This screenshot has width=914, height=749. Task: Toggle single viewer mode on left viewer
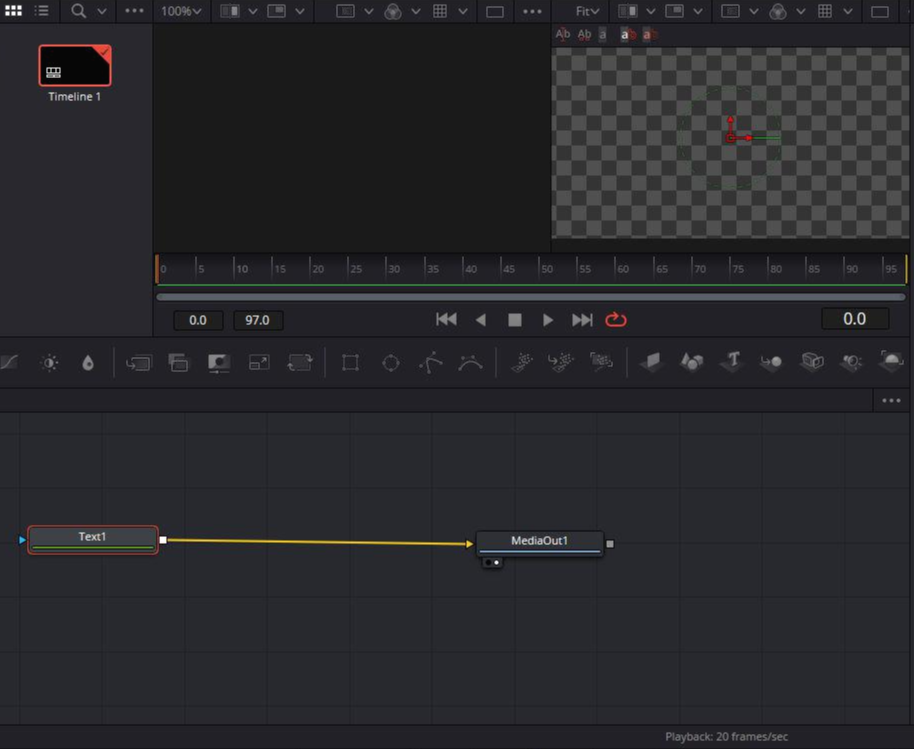pos(494,12)
